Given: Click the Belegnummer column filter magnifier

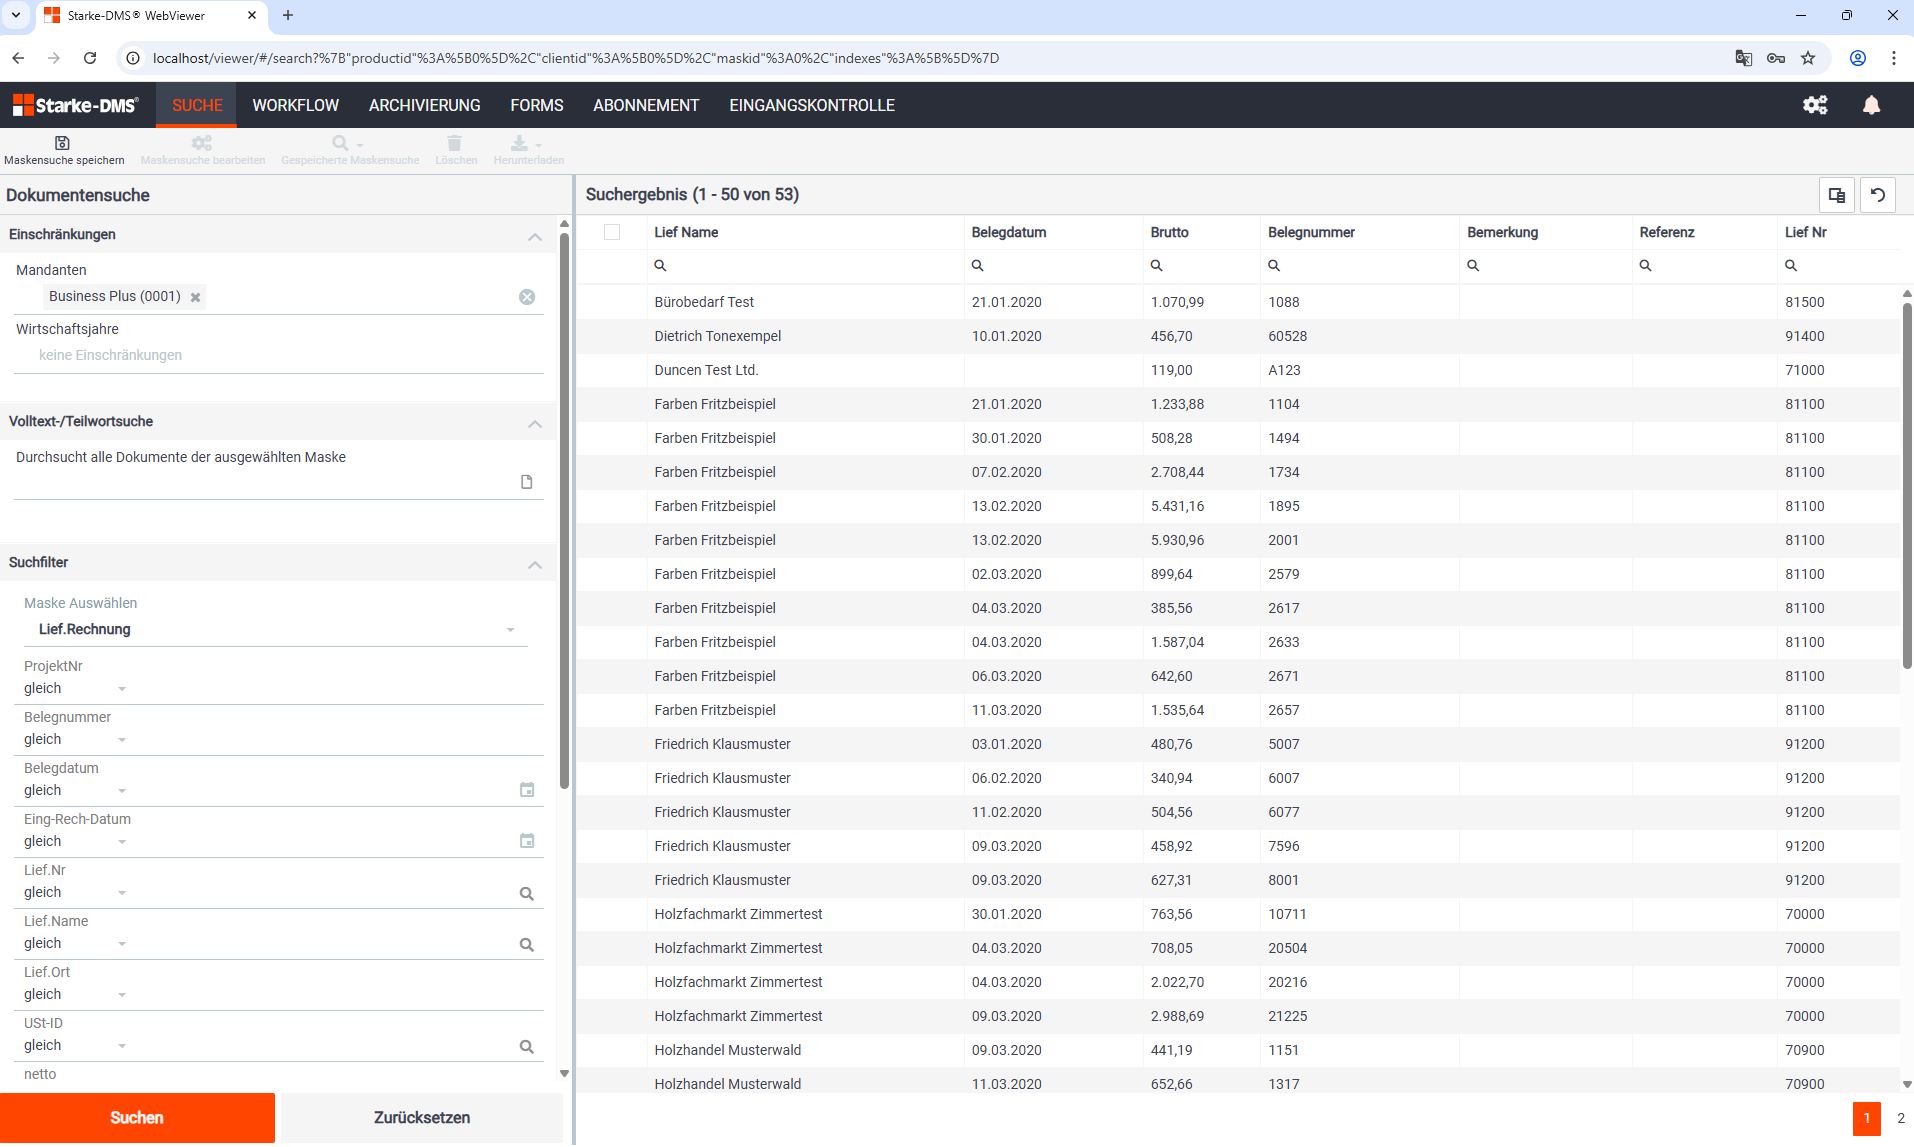Looking at the screenshot, I should tap(1274, 266).
